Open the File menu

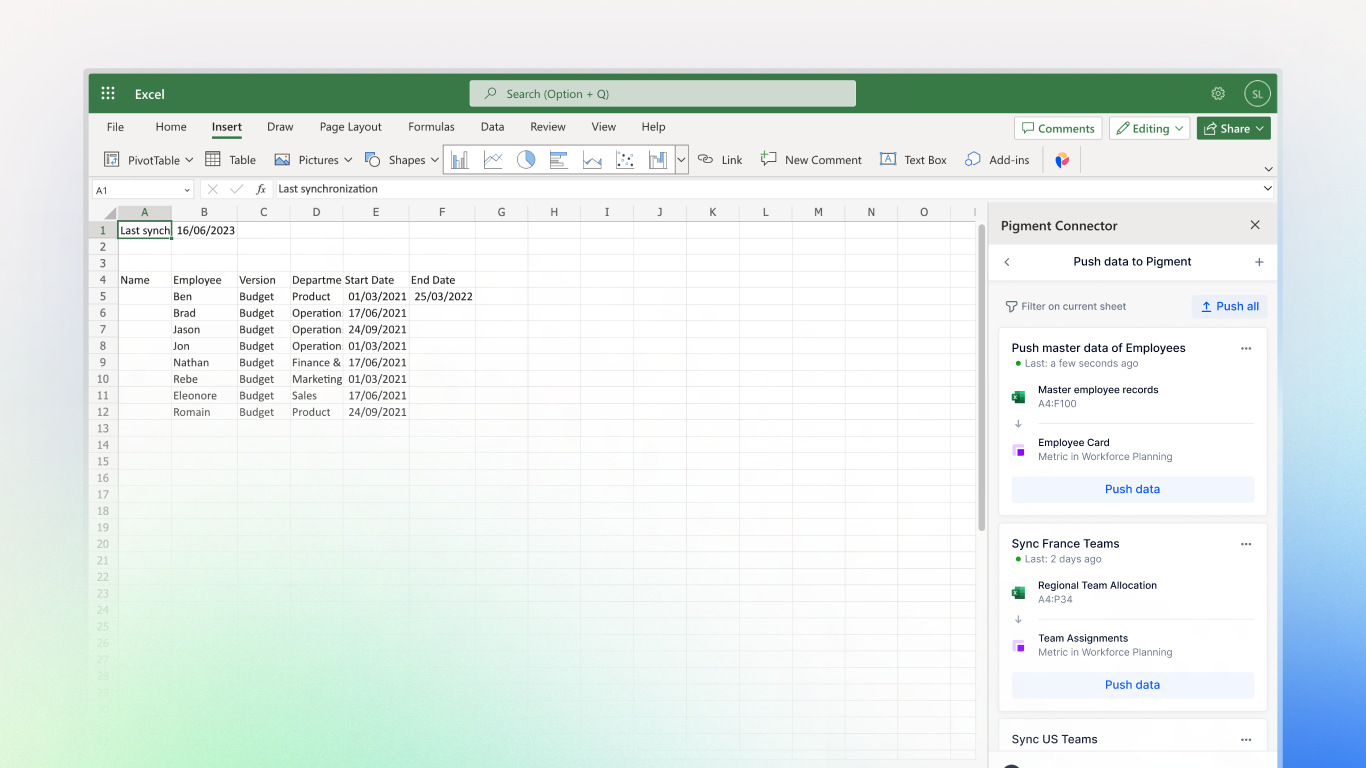116,127
